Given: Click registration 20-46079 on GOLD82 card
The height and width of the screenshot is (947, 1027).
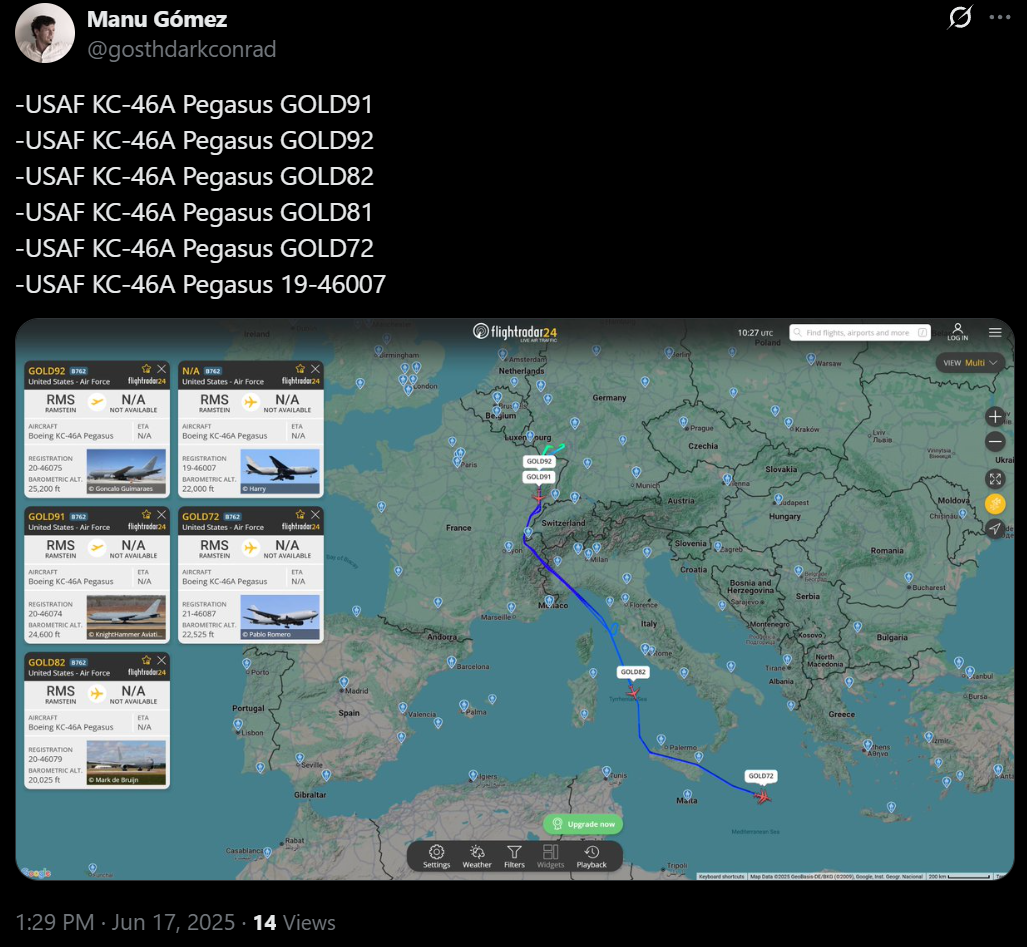Looking at the screenshot, I should (x=45, y=759).
